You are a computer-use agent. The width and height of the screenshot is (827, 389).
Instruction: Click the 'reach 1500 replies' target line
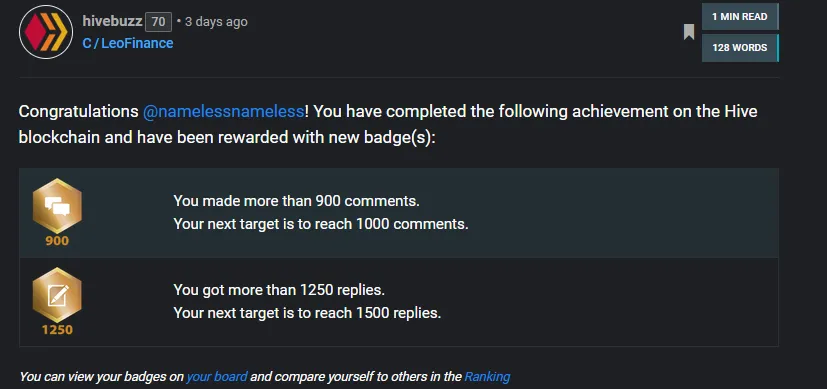[x=307, y=313]
